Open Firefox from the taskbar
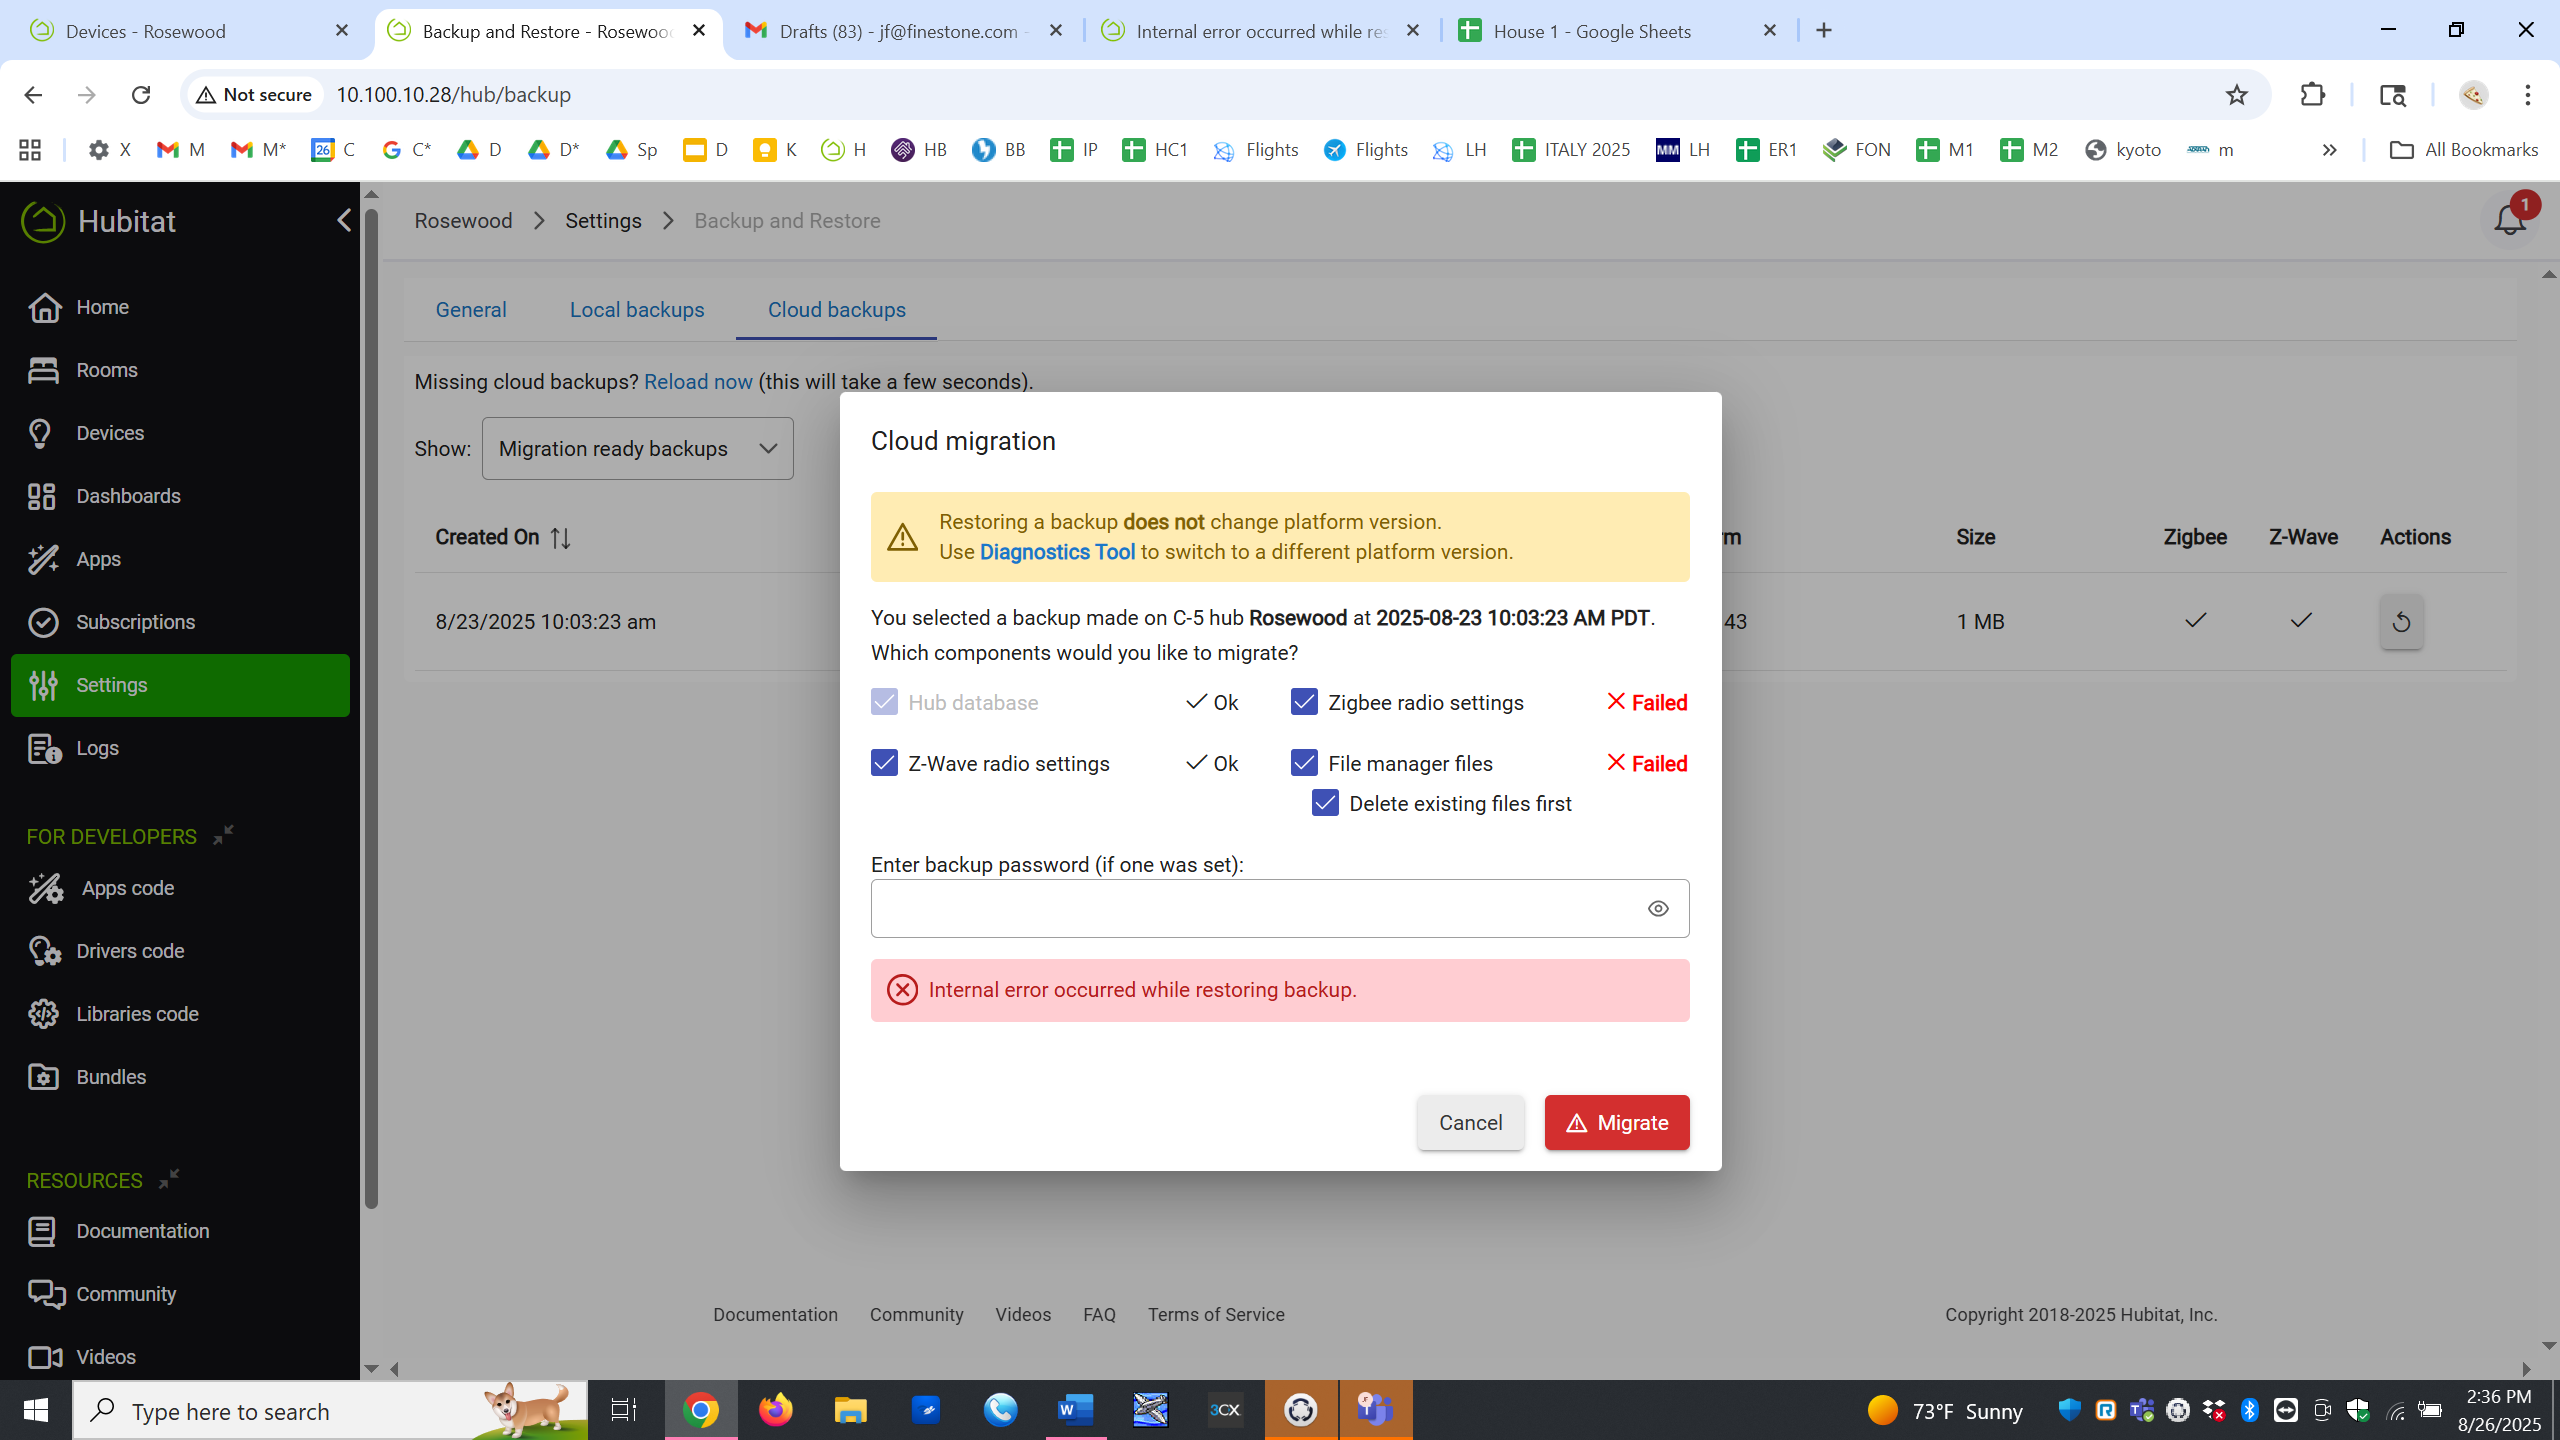 [775, 1410]
